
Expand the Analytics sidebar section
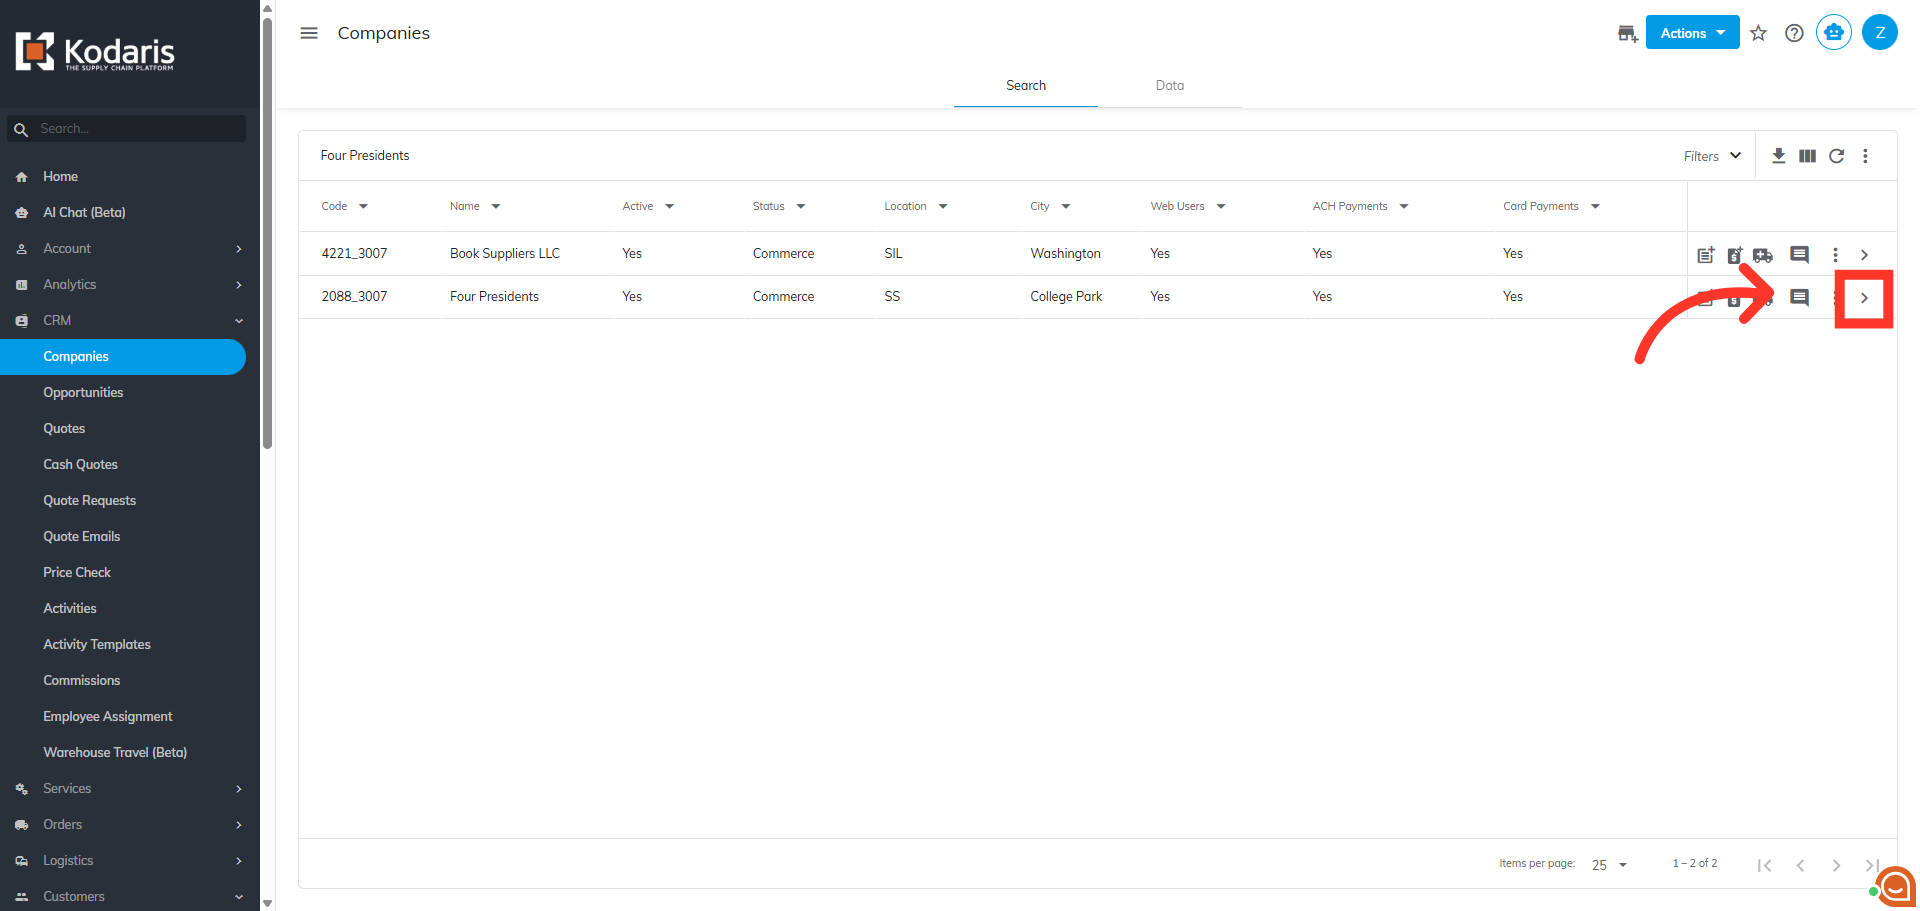click(129, 285)
